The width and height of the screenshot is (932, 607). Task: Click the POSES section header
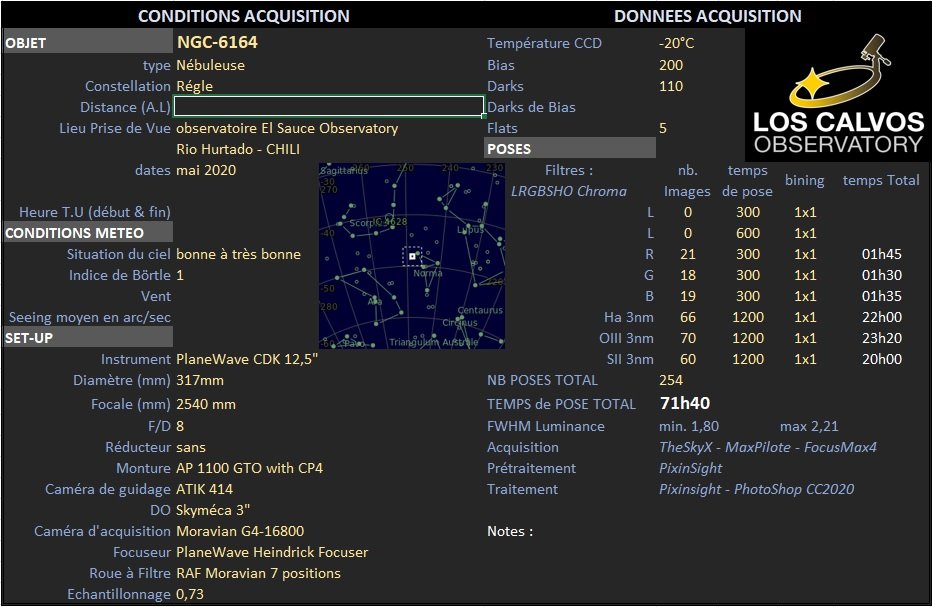pyautogui.click(x=570, y=149)
